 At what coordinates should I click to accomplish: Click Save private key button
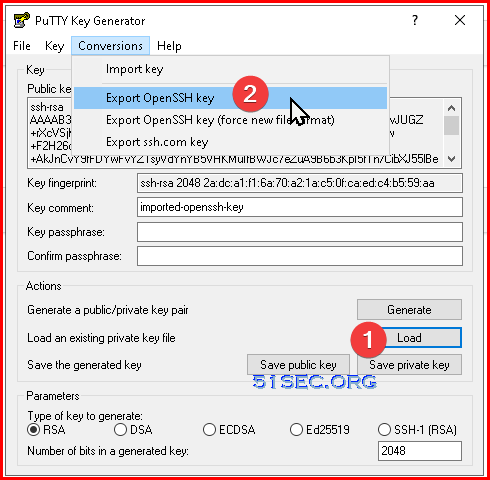point(409,365)
